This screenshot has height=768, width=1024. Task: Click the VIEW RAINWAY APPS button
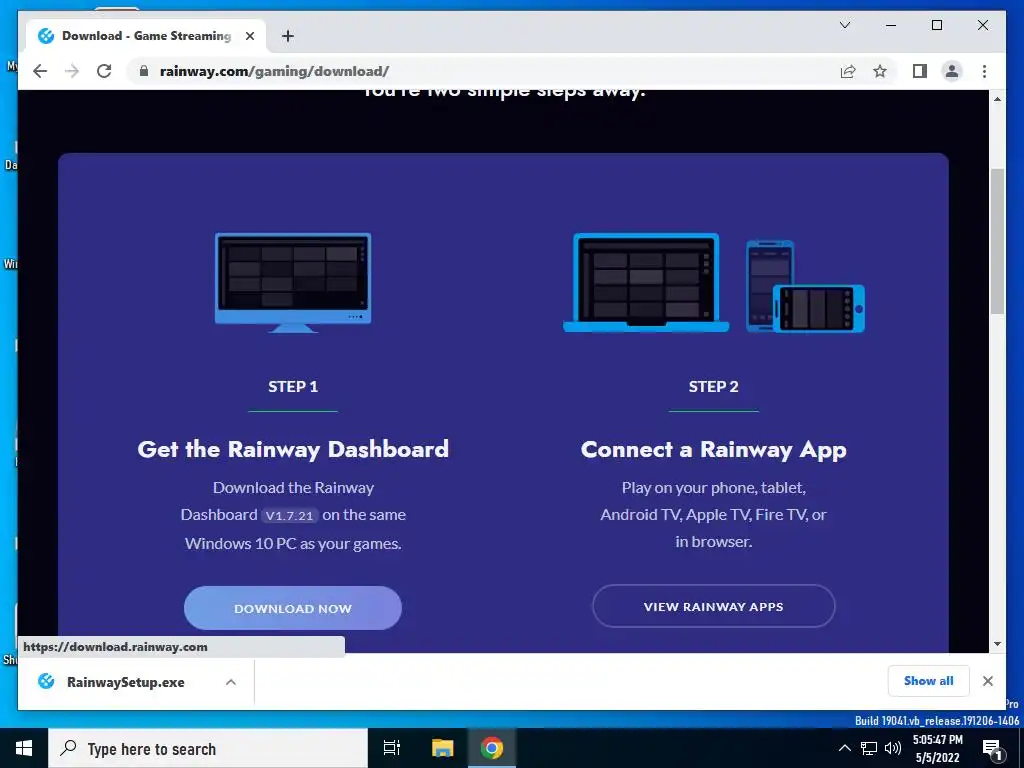713,606
